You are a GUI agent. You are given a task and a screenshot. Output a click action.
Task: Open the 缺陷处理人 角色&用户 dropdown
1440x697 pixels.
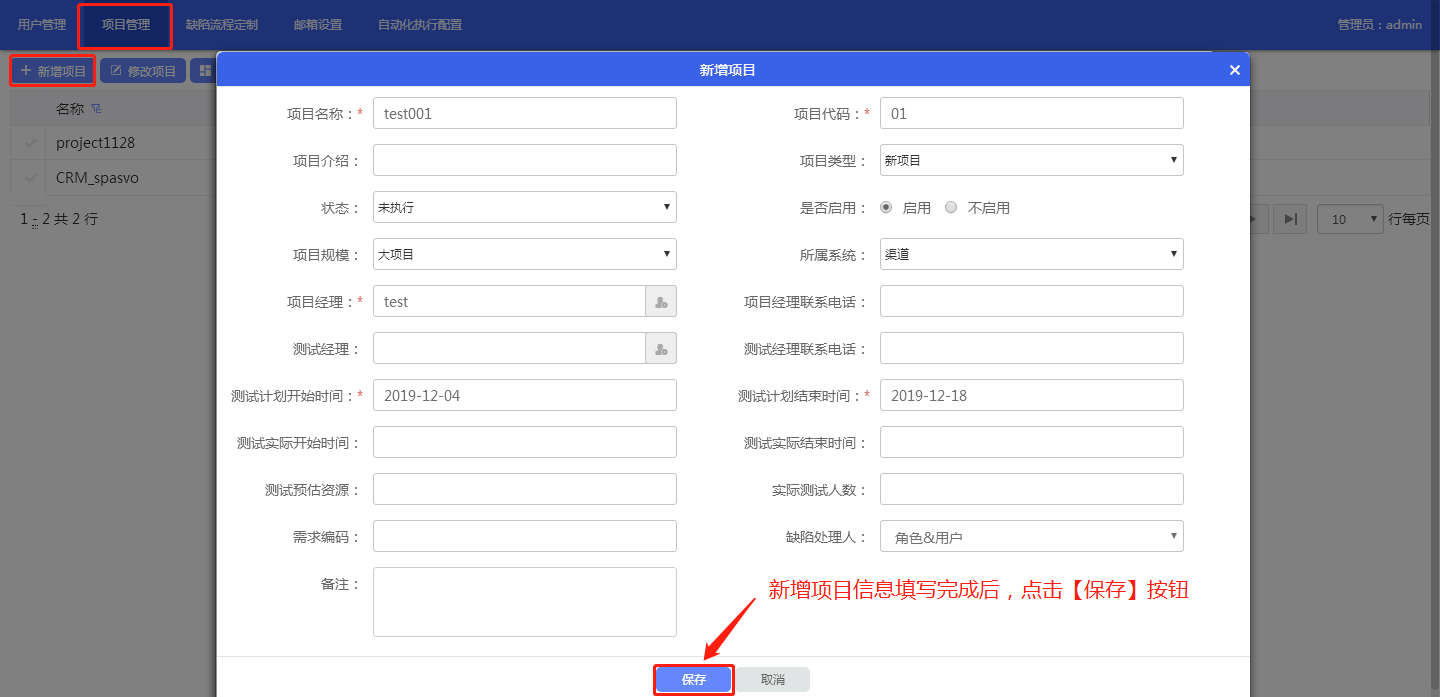[1031, 537]
